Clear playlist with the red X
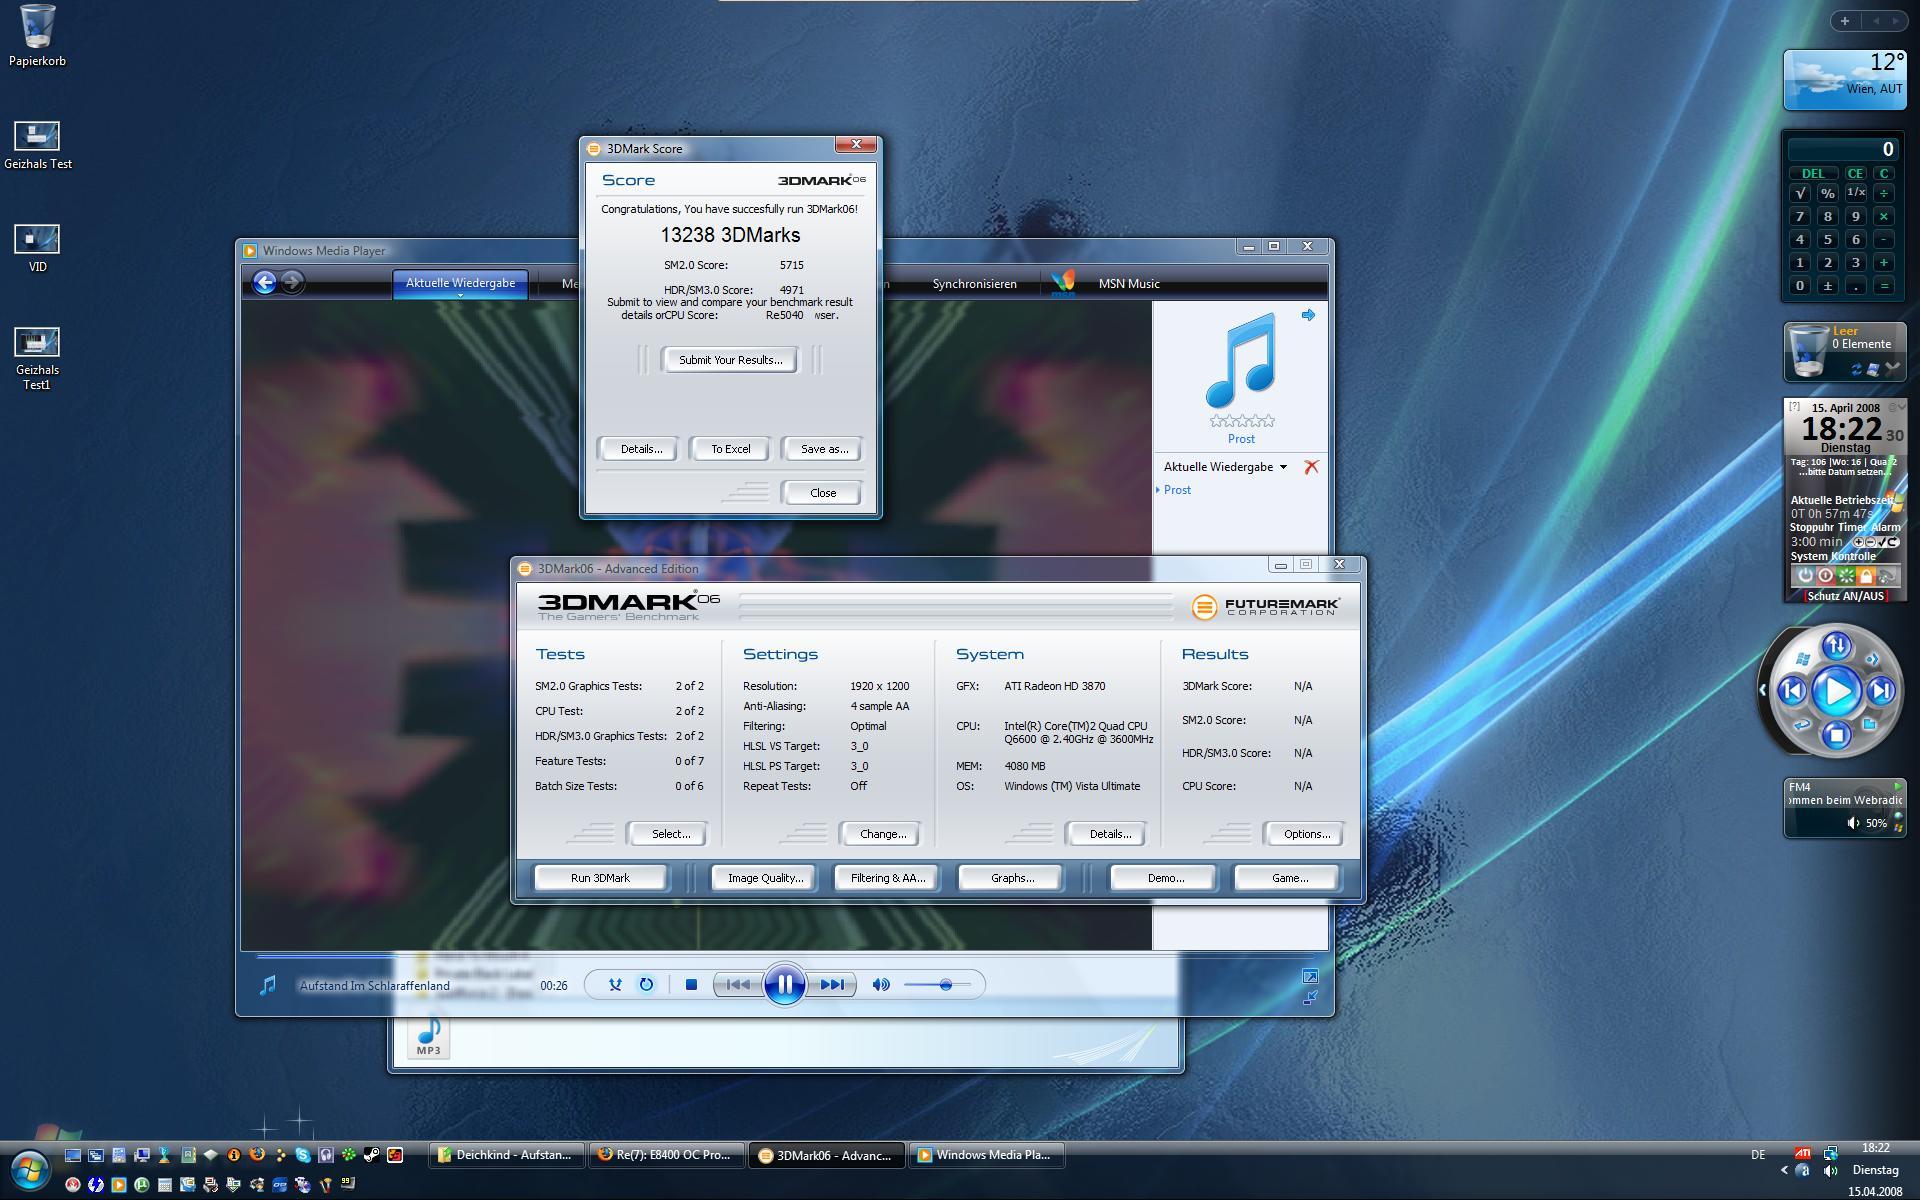Viewport: 1920px width, 1200px height. [x=1311, y=467]
